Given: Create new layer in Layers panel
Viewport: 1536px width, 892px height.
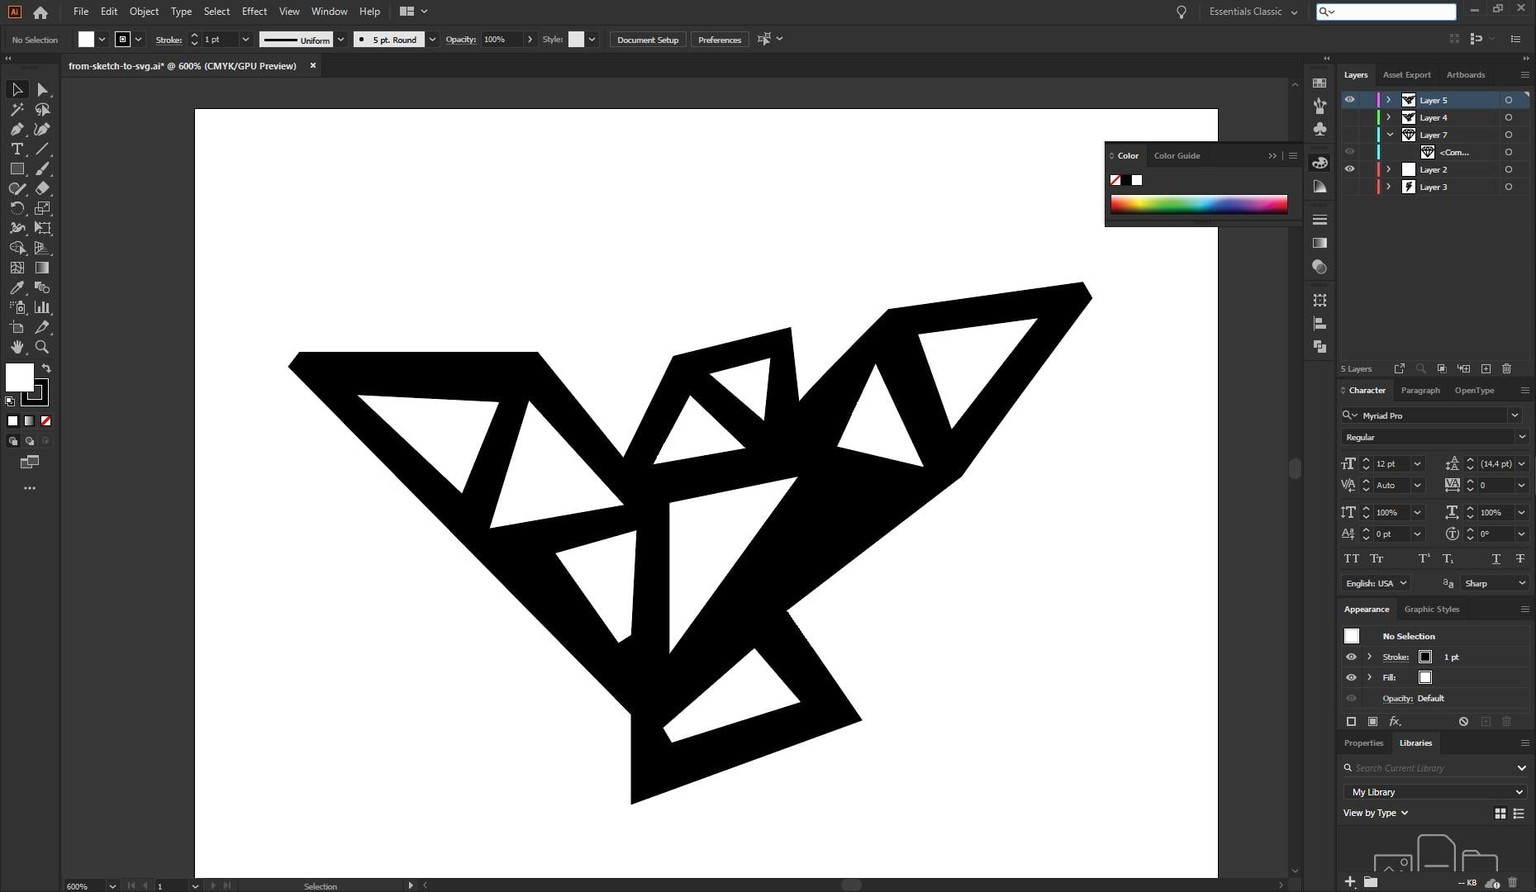Looking at the screenshot, I should pos(1486,369).
